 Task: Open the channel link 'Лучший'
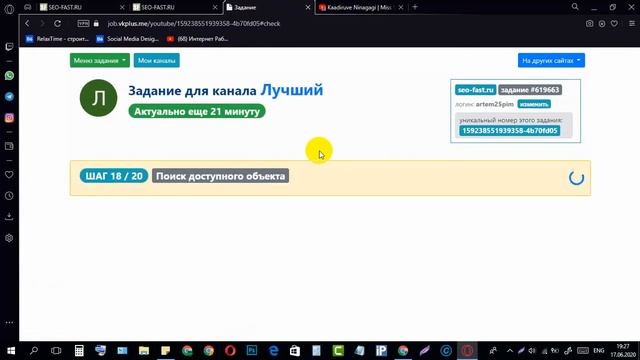291,90
